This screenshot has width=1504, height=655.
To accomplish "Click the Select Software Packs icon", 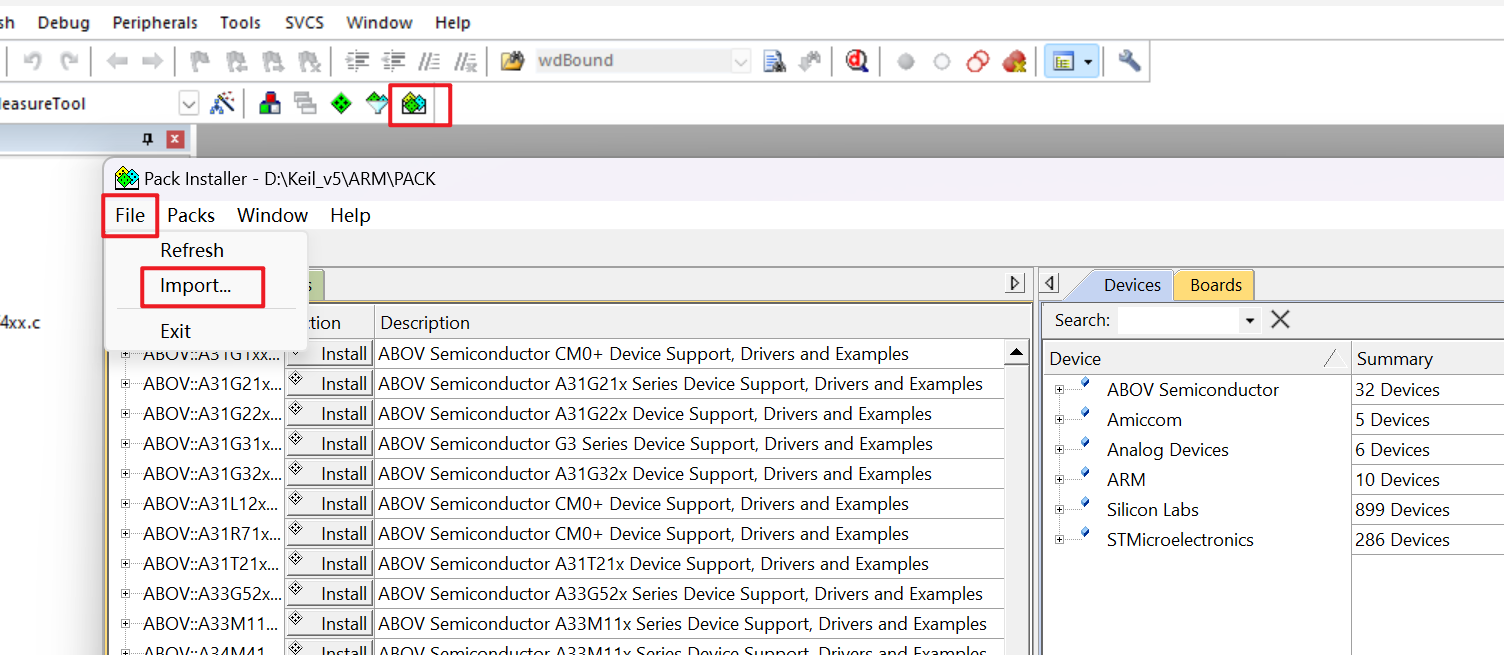I will pyautogui.click(x=377, y=104).
